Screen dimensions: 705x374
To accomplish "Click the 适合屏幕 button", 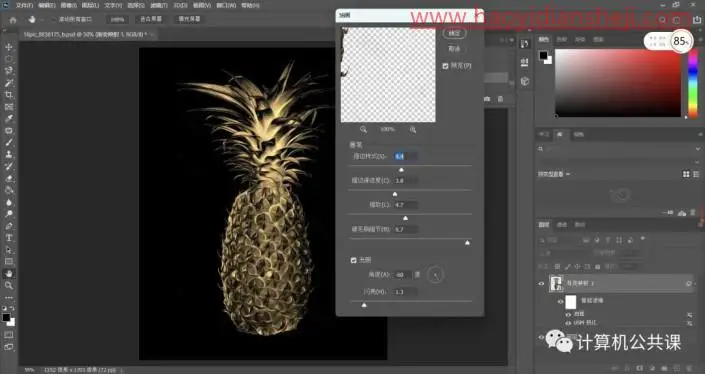I will click(151, 19).
